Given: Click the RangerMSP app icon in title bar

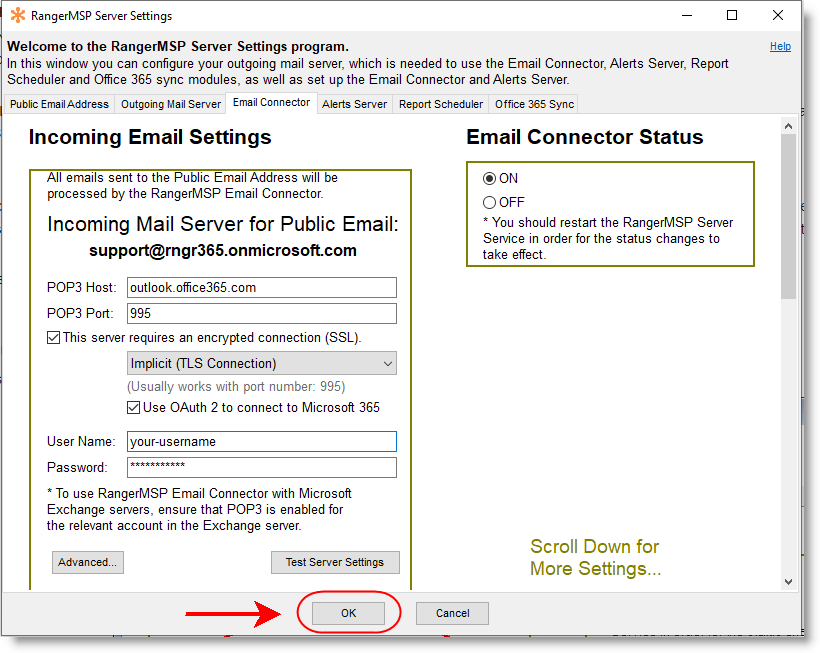Looking at the screenshot, I should click(18, 16).
